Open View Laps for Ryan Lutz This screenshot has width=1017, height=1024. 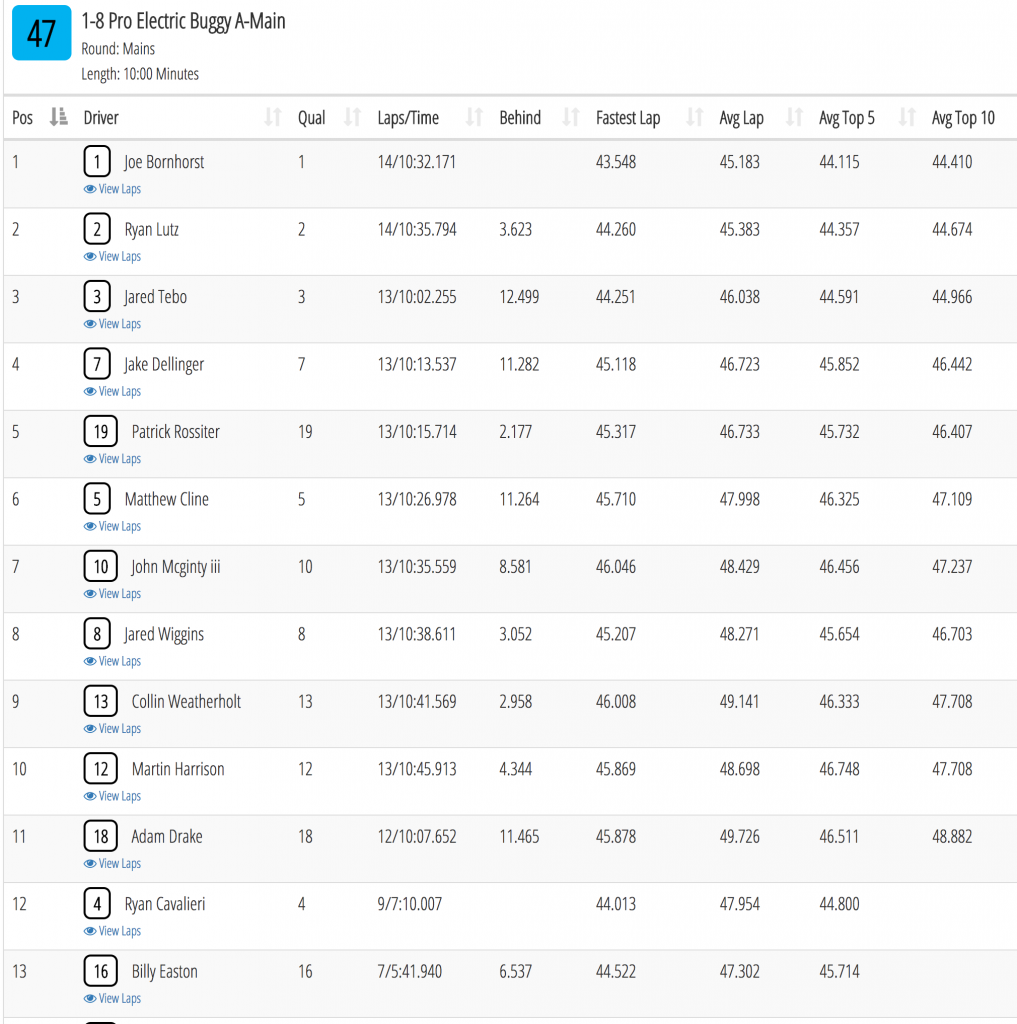(112, 256)
